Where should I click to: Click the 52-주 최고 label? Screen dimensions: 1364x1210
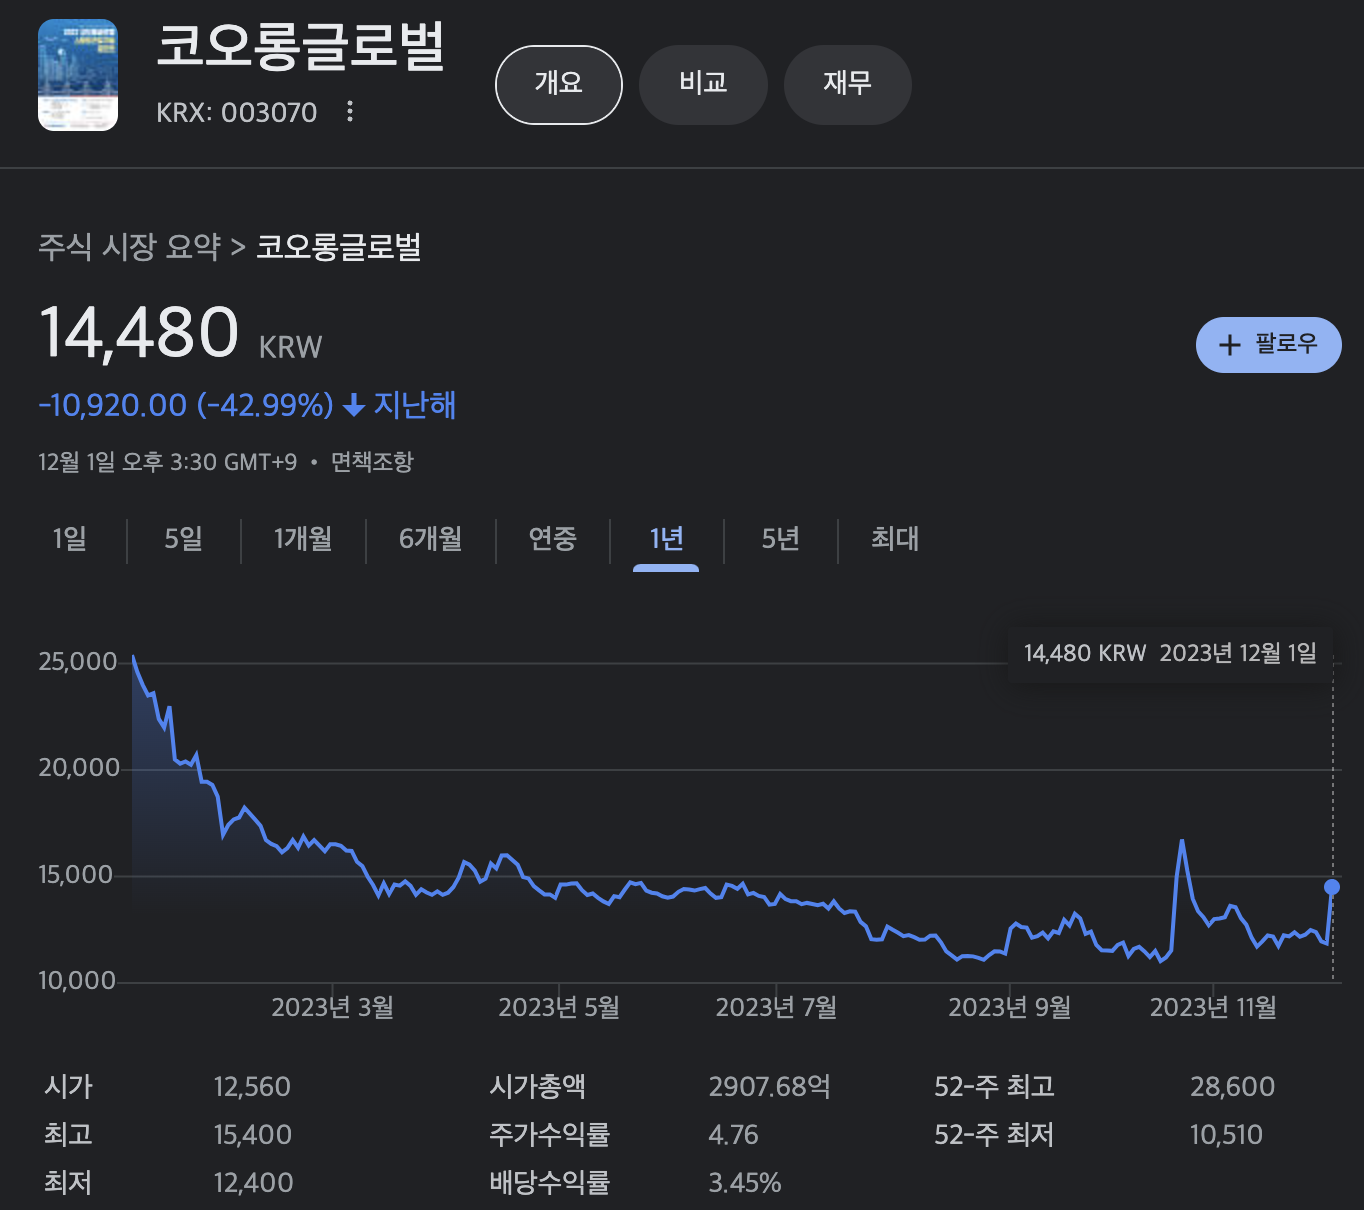pyautogui.click(x=995, y=1087)
